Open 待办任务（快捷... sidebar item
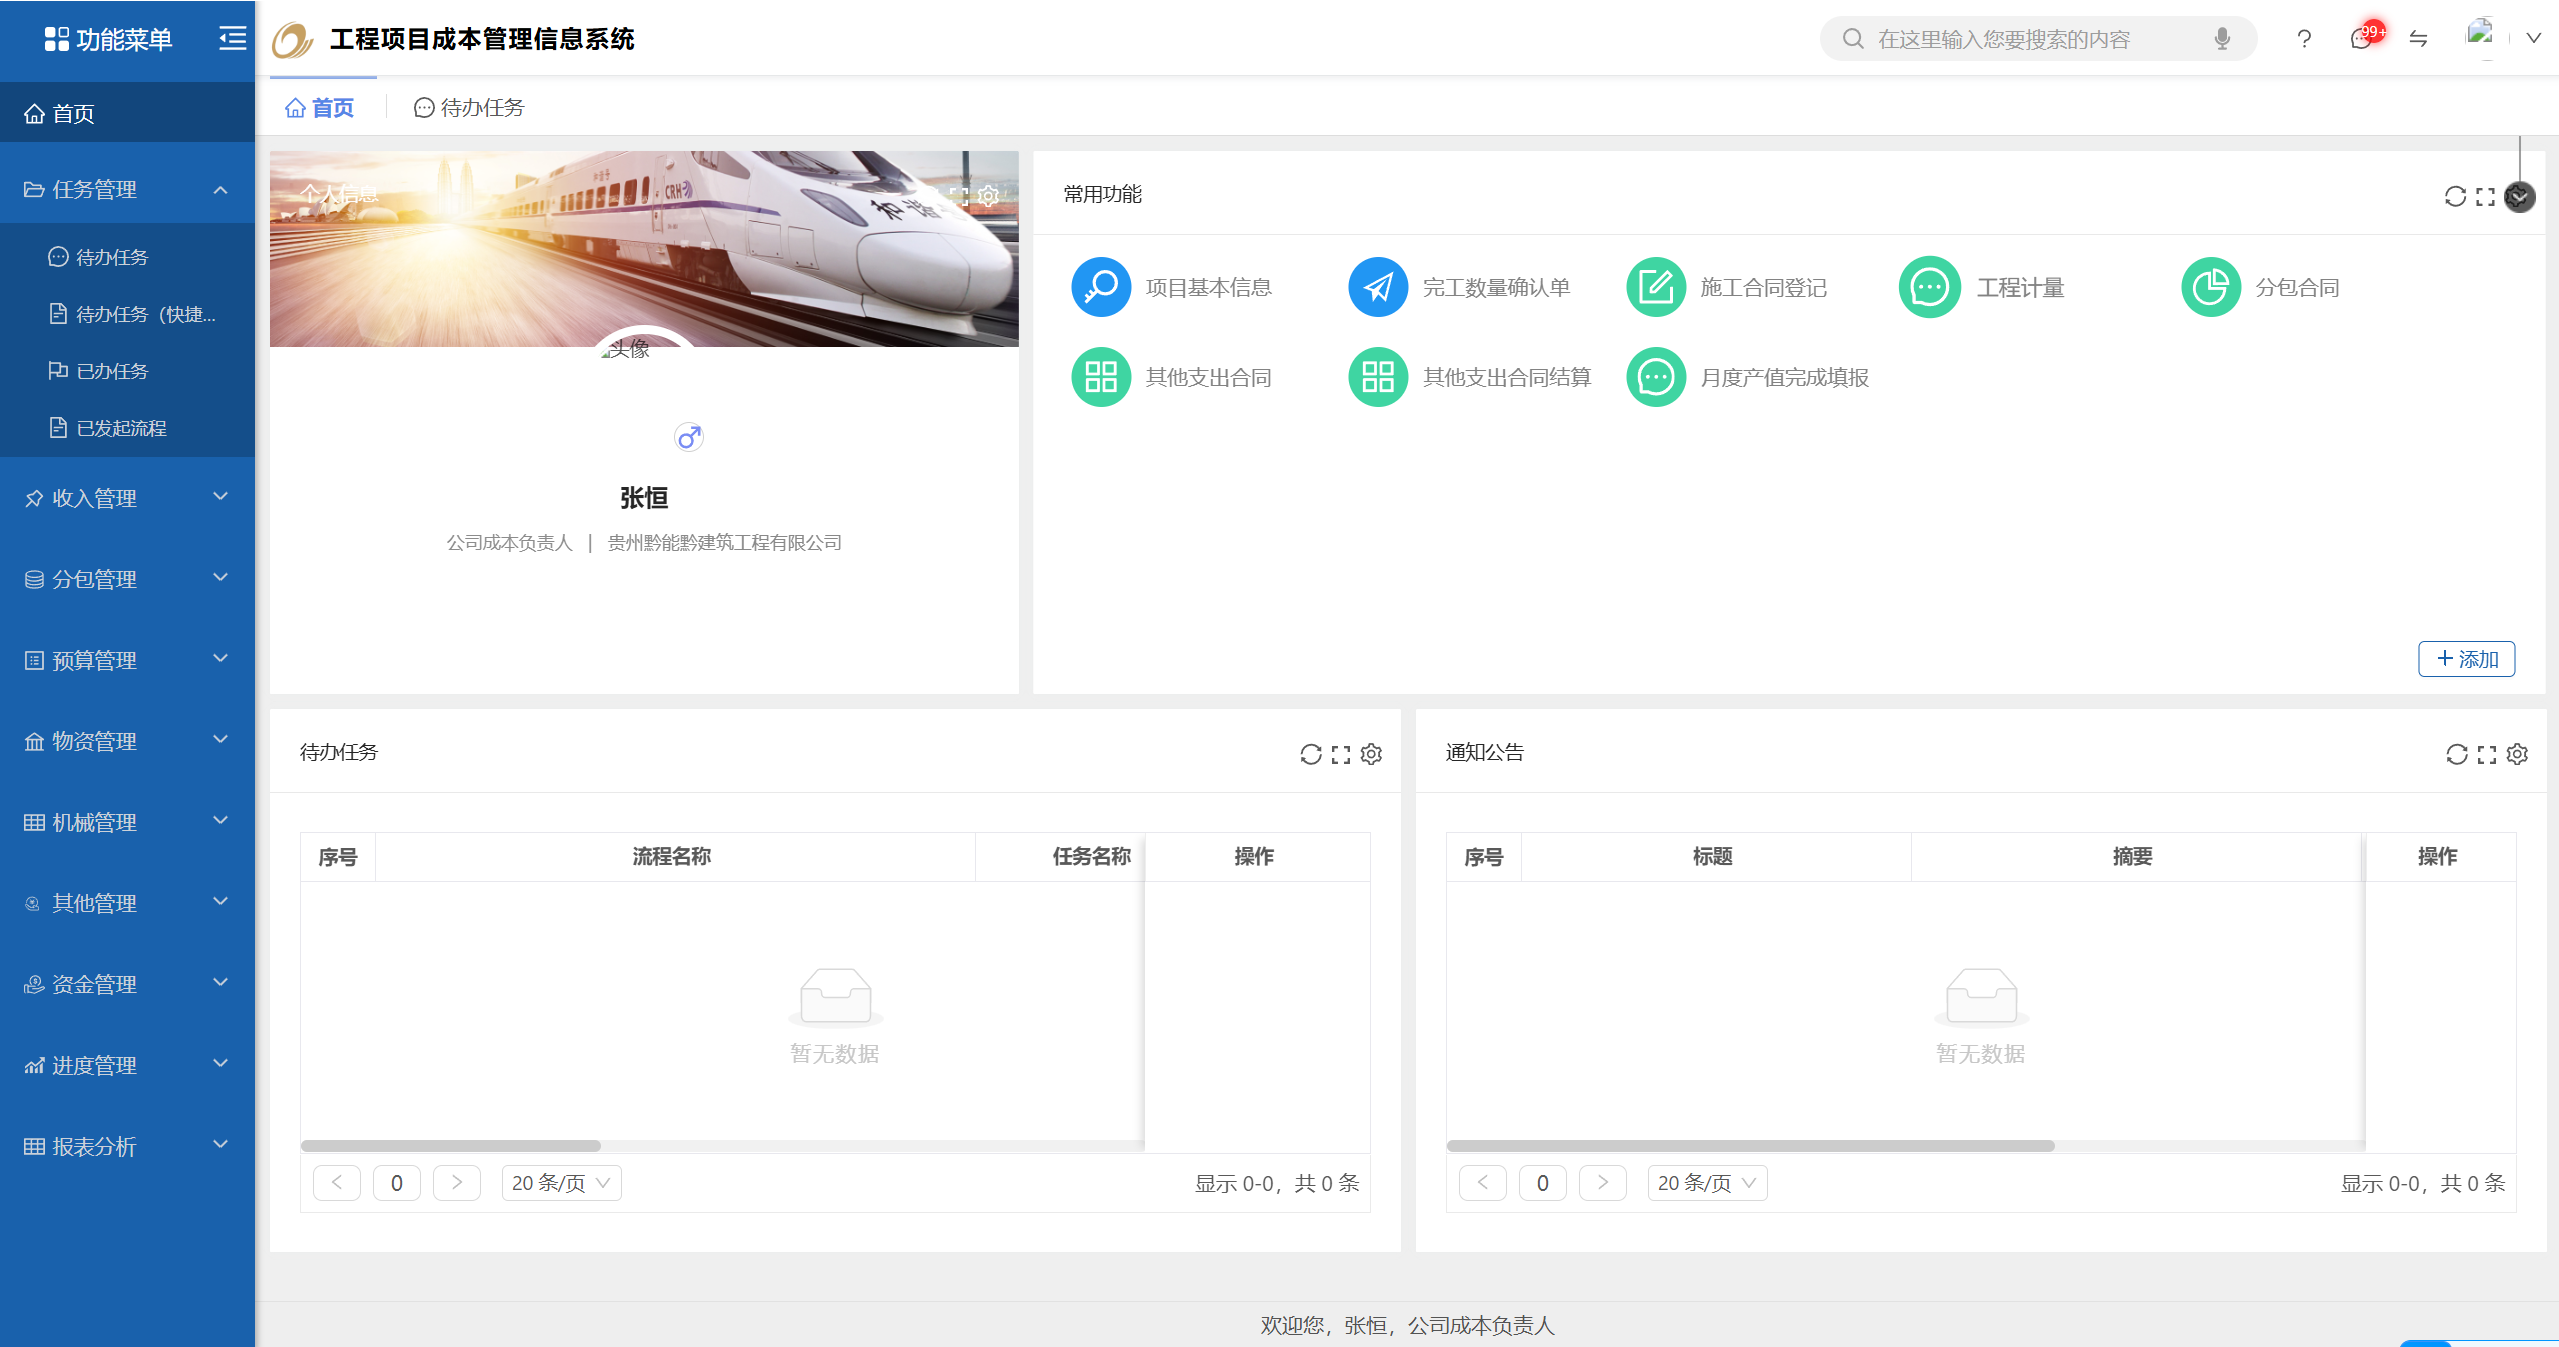This screenshot has width=2559, height=1347. (127, 314)
